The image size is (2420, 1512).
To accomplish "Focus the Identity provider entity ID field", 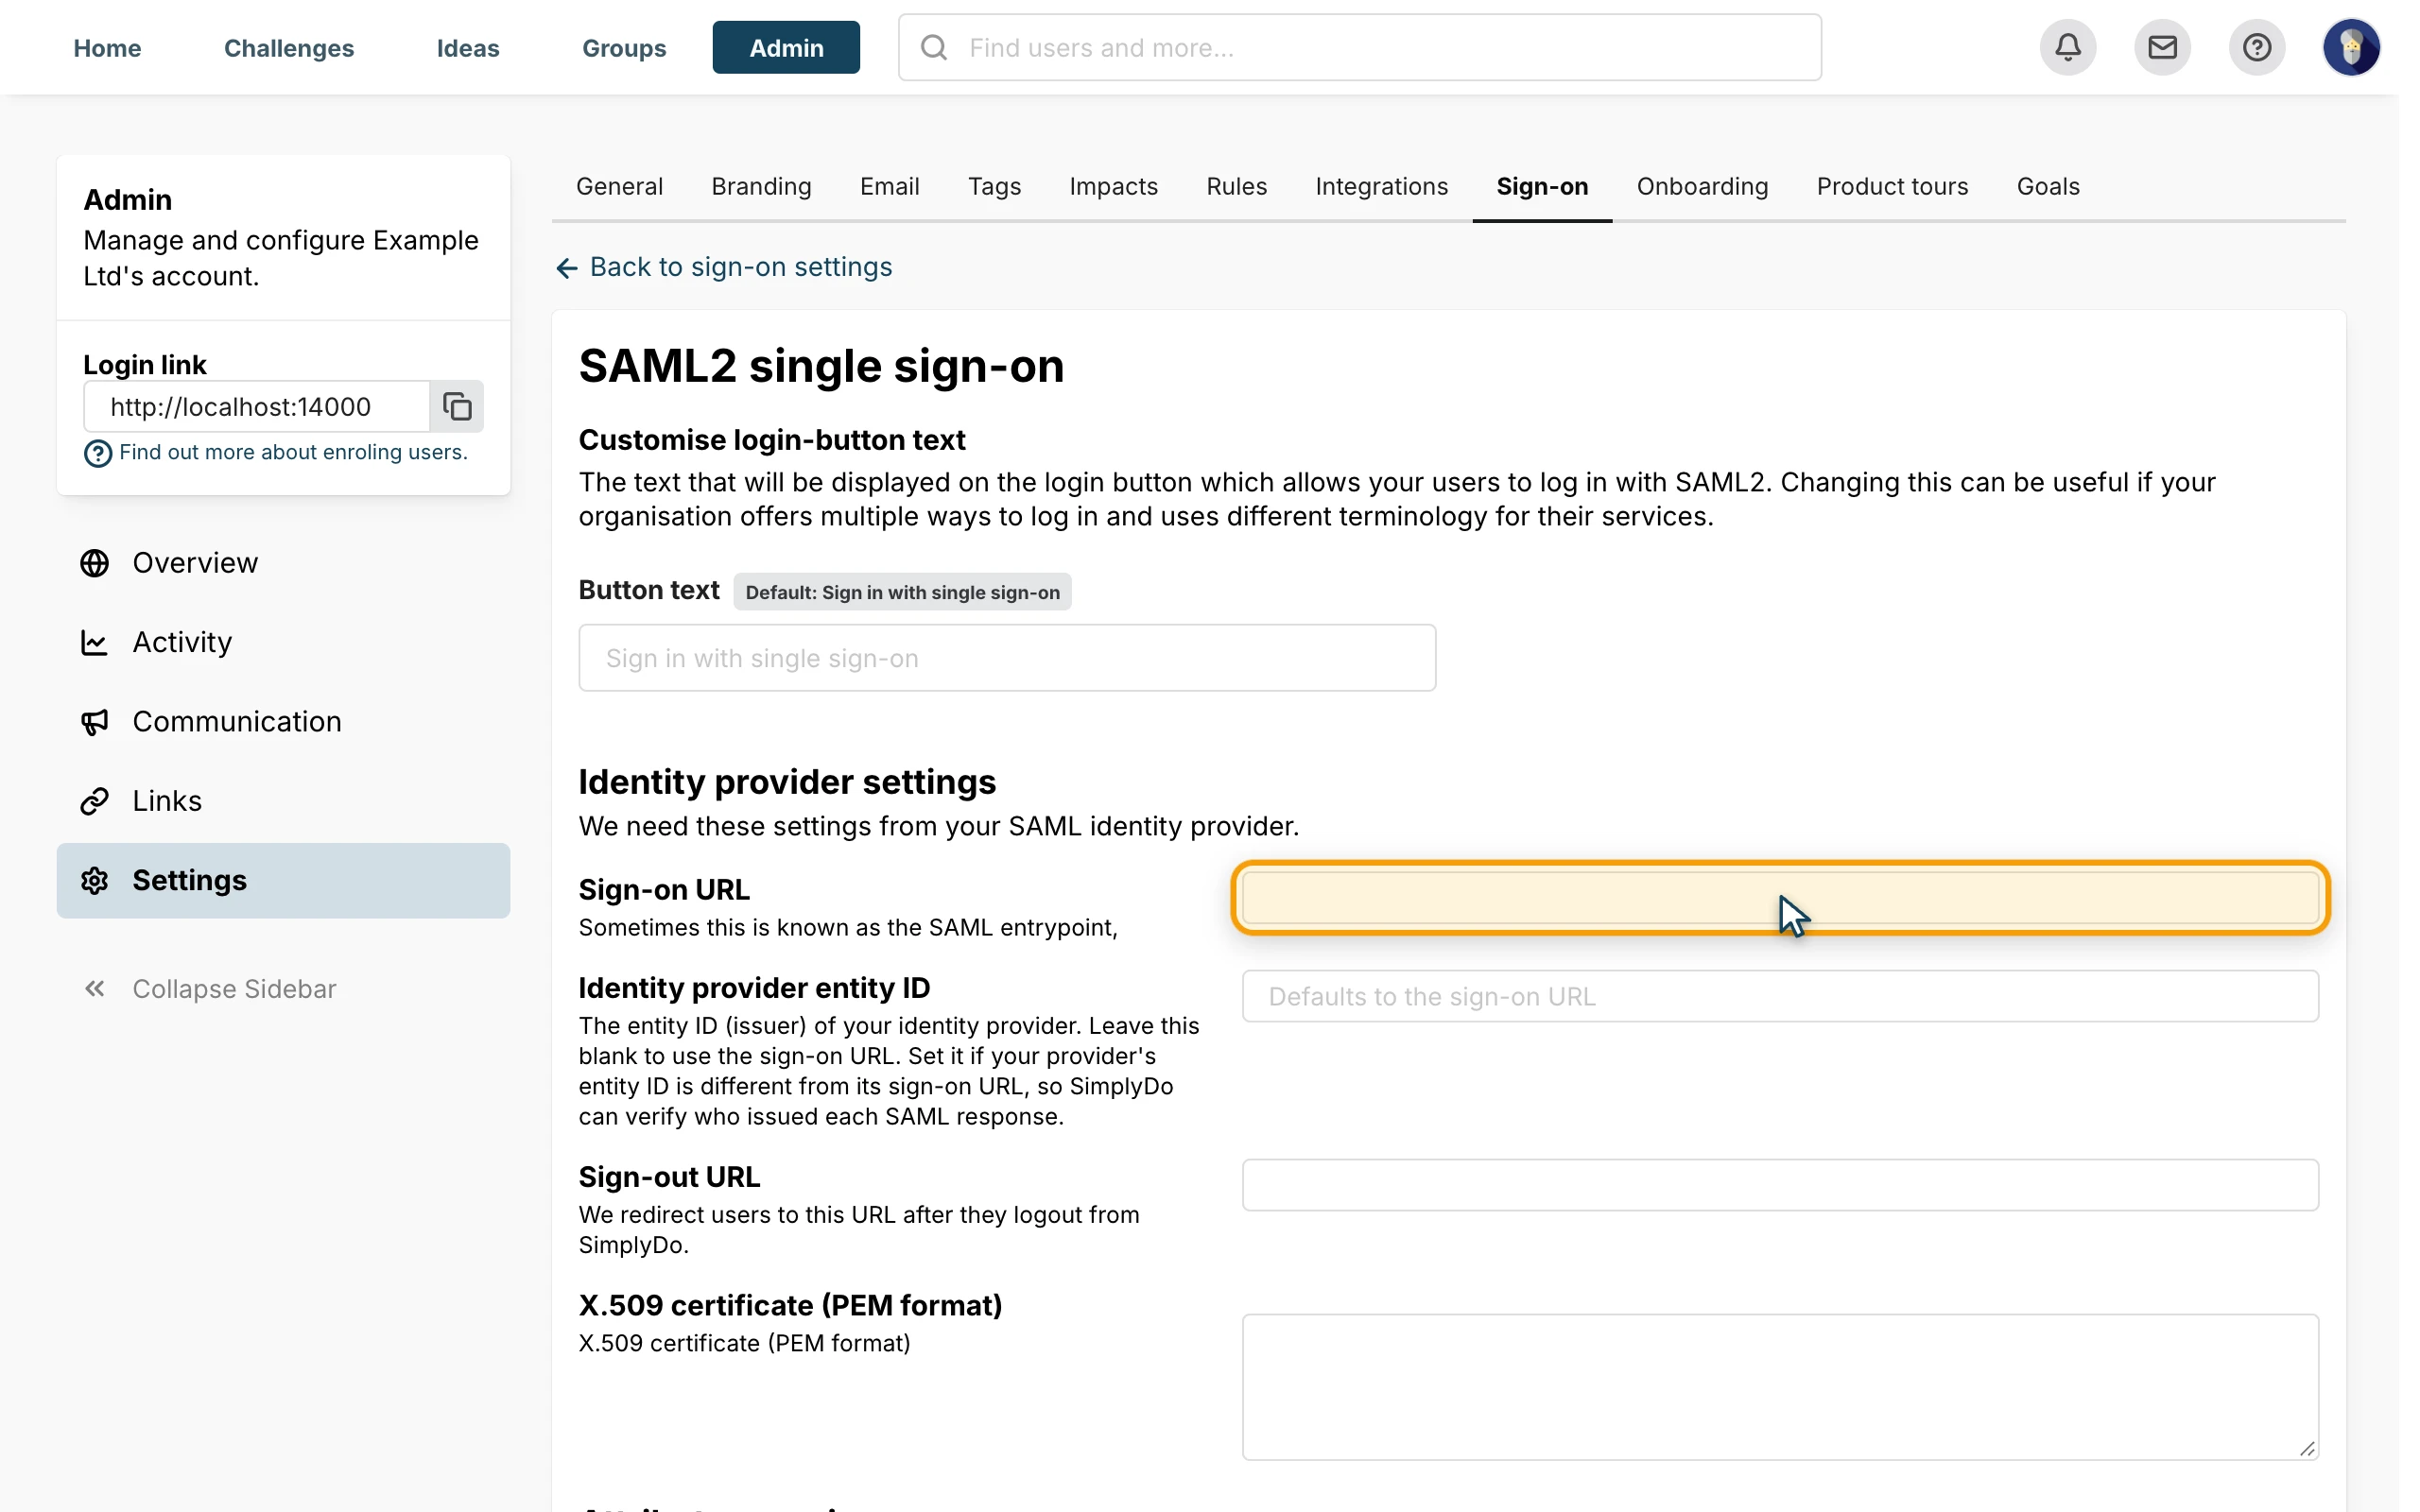I will 1780,996.
